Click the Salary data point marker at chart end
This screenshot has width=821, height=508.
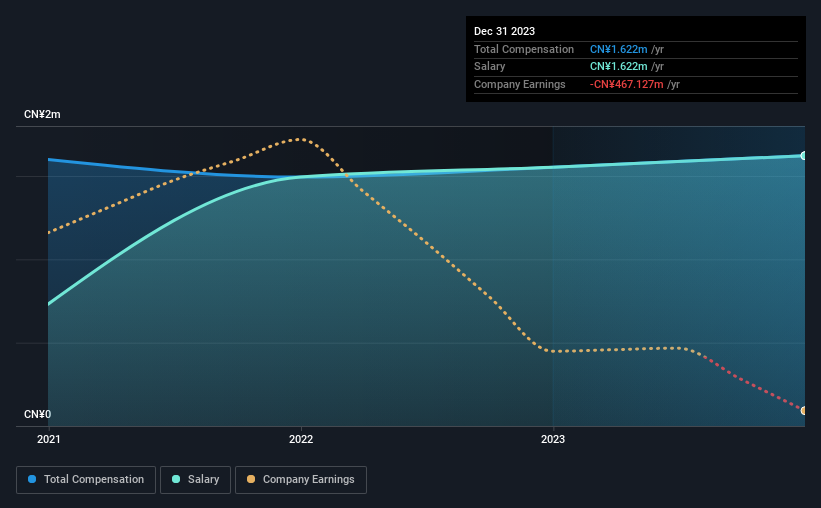pyautogui.click(x=804, y=156)
